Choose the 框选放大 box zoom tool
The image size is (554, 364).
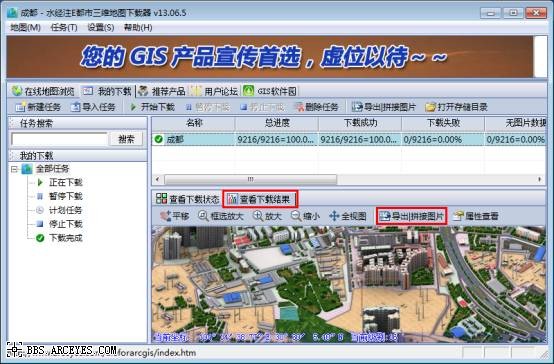[221, 216]
